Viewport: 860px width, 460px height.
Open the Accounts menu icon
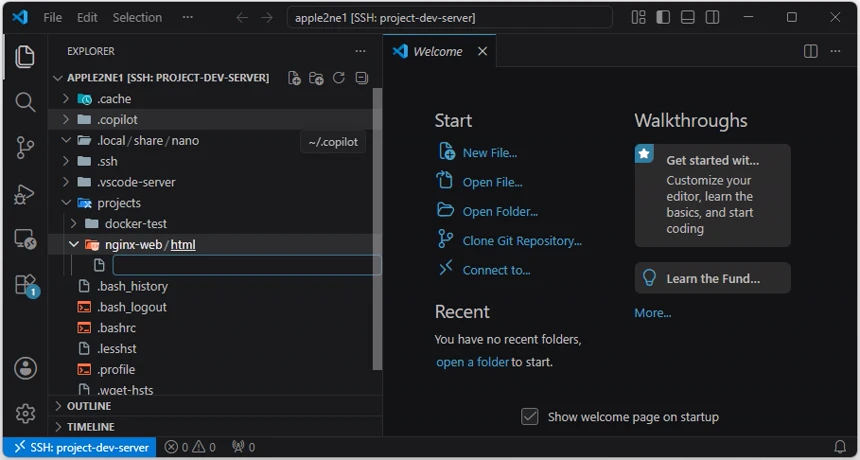[x=25, y=368]
